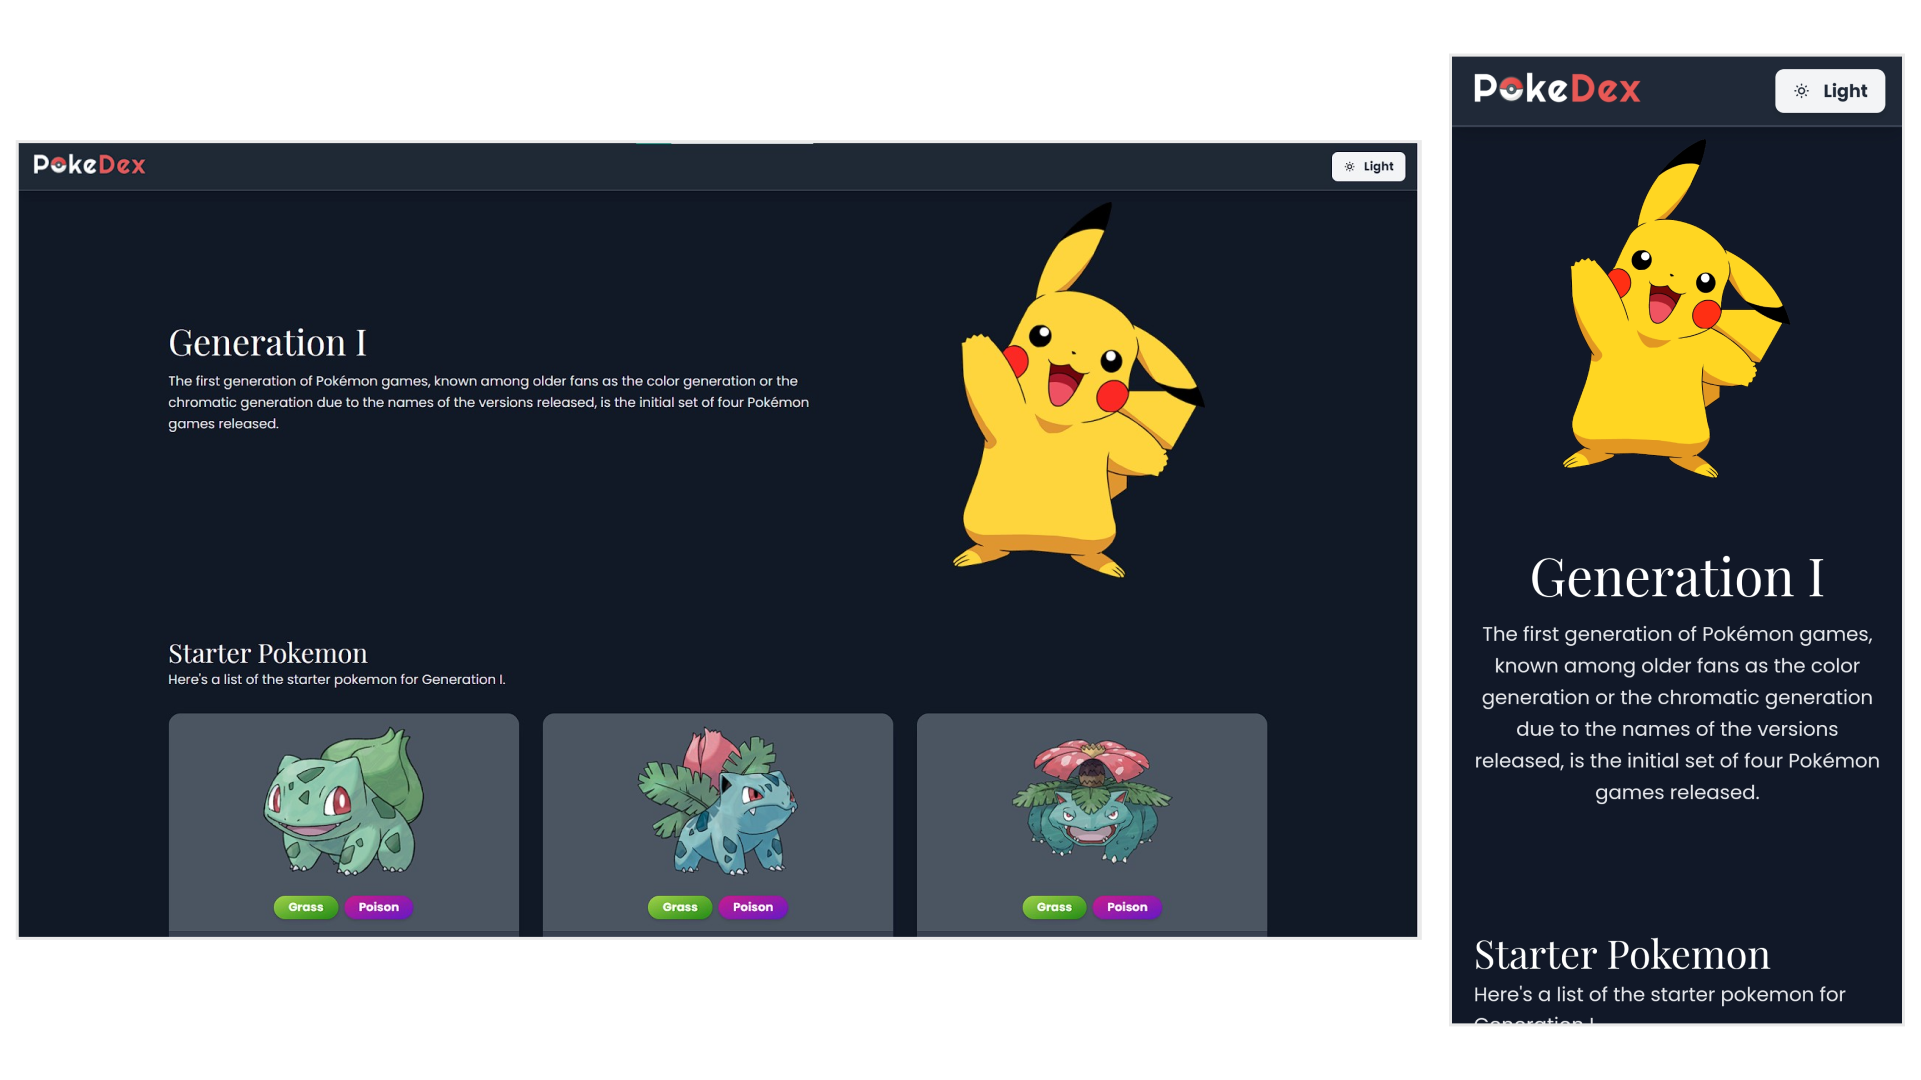
Task: Click the sun icon in the mobile Light button
Action: click(1801, 91)
